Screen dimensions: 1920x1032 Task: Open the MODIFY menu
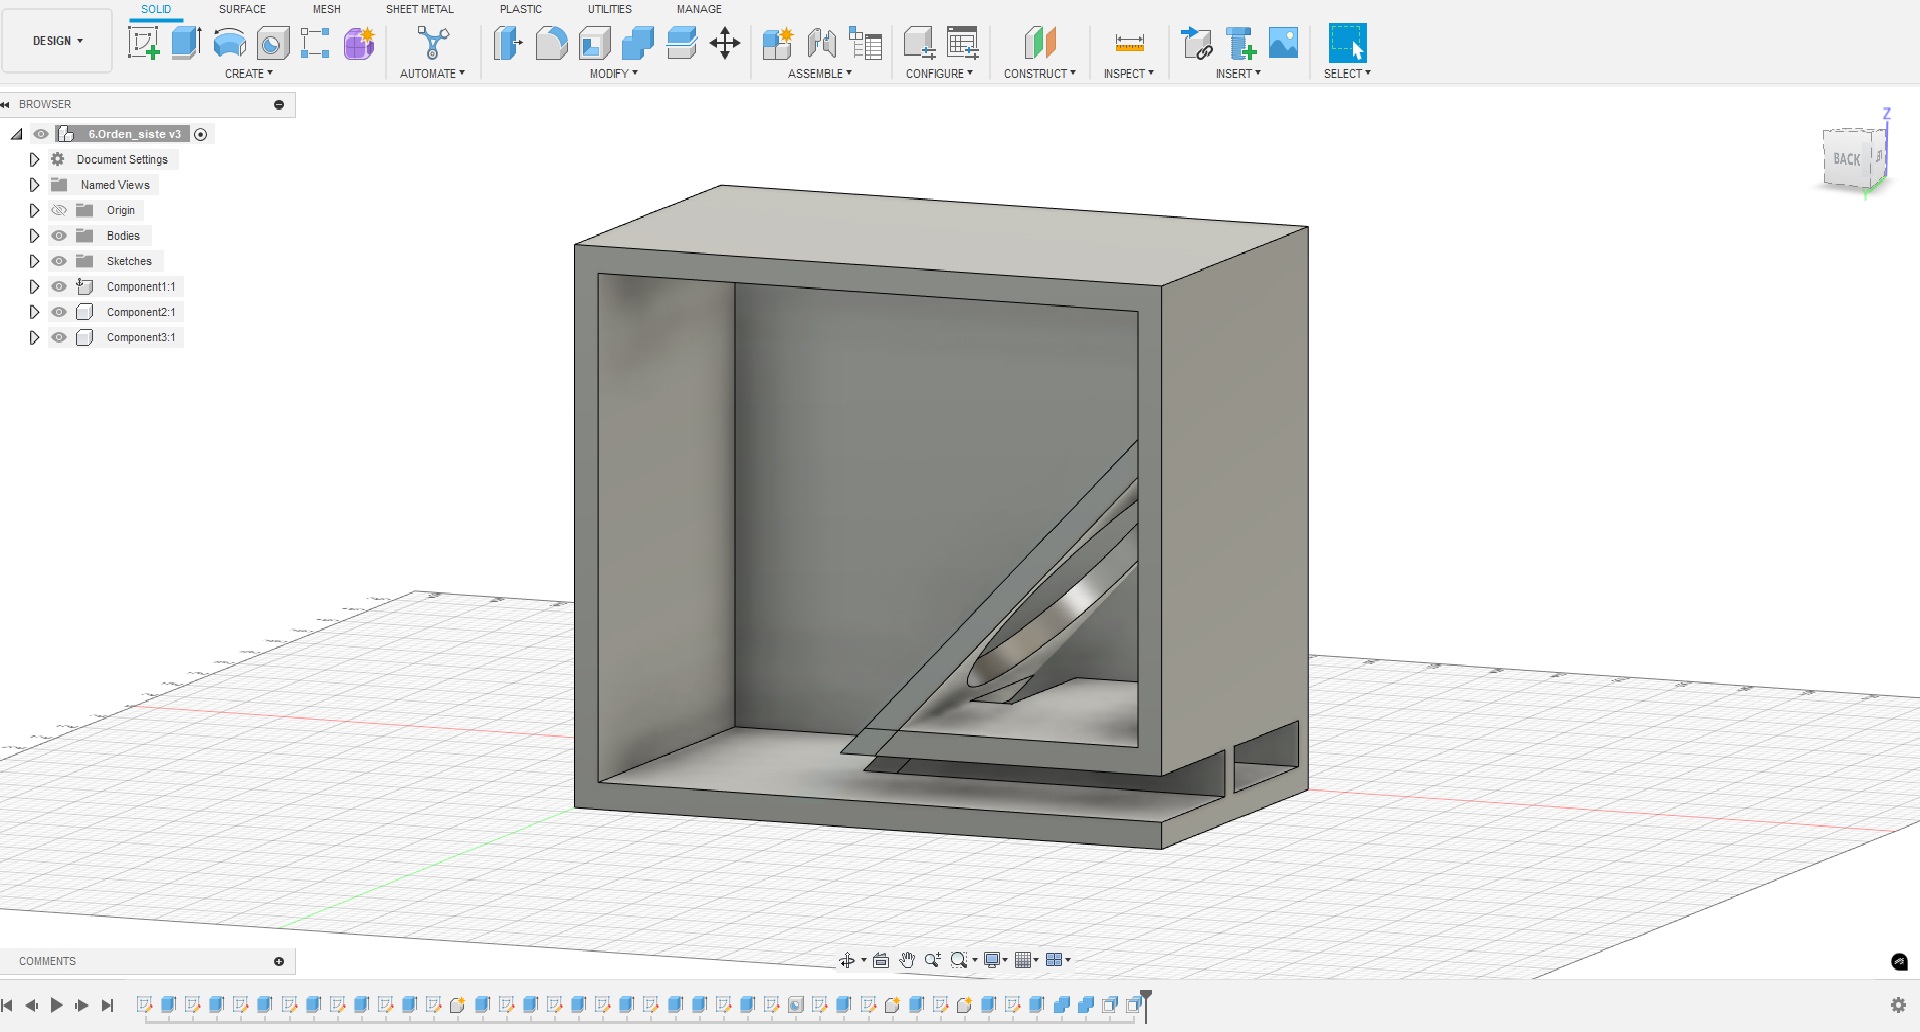[613, 74]
